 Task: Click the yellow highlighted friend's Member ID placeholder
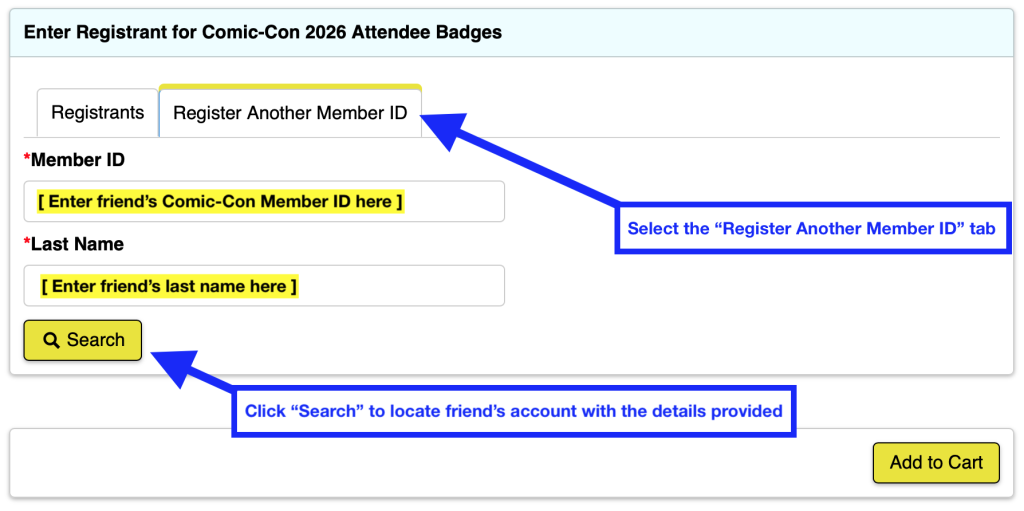coord(220,202)
